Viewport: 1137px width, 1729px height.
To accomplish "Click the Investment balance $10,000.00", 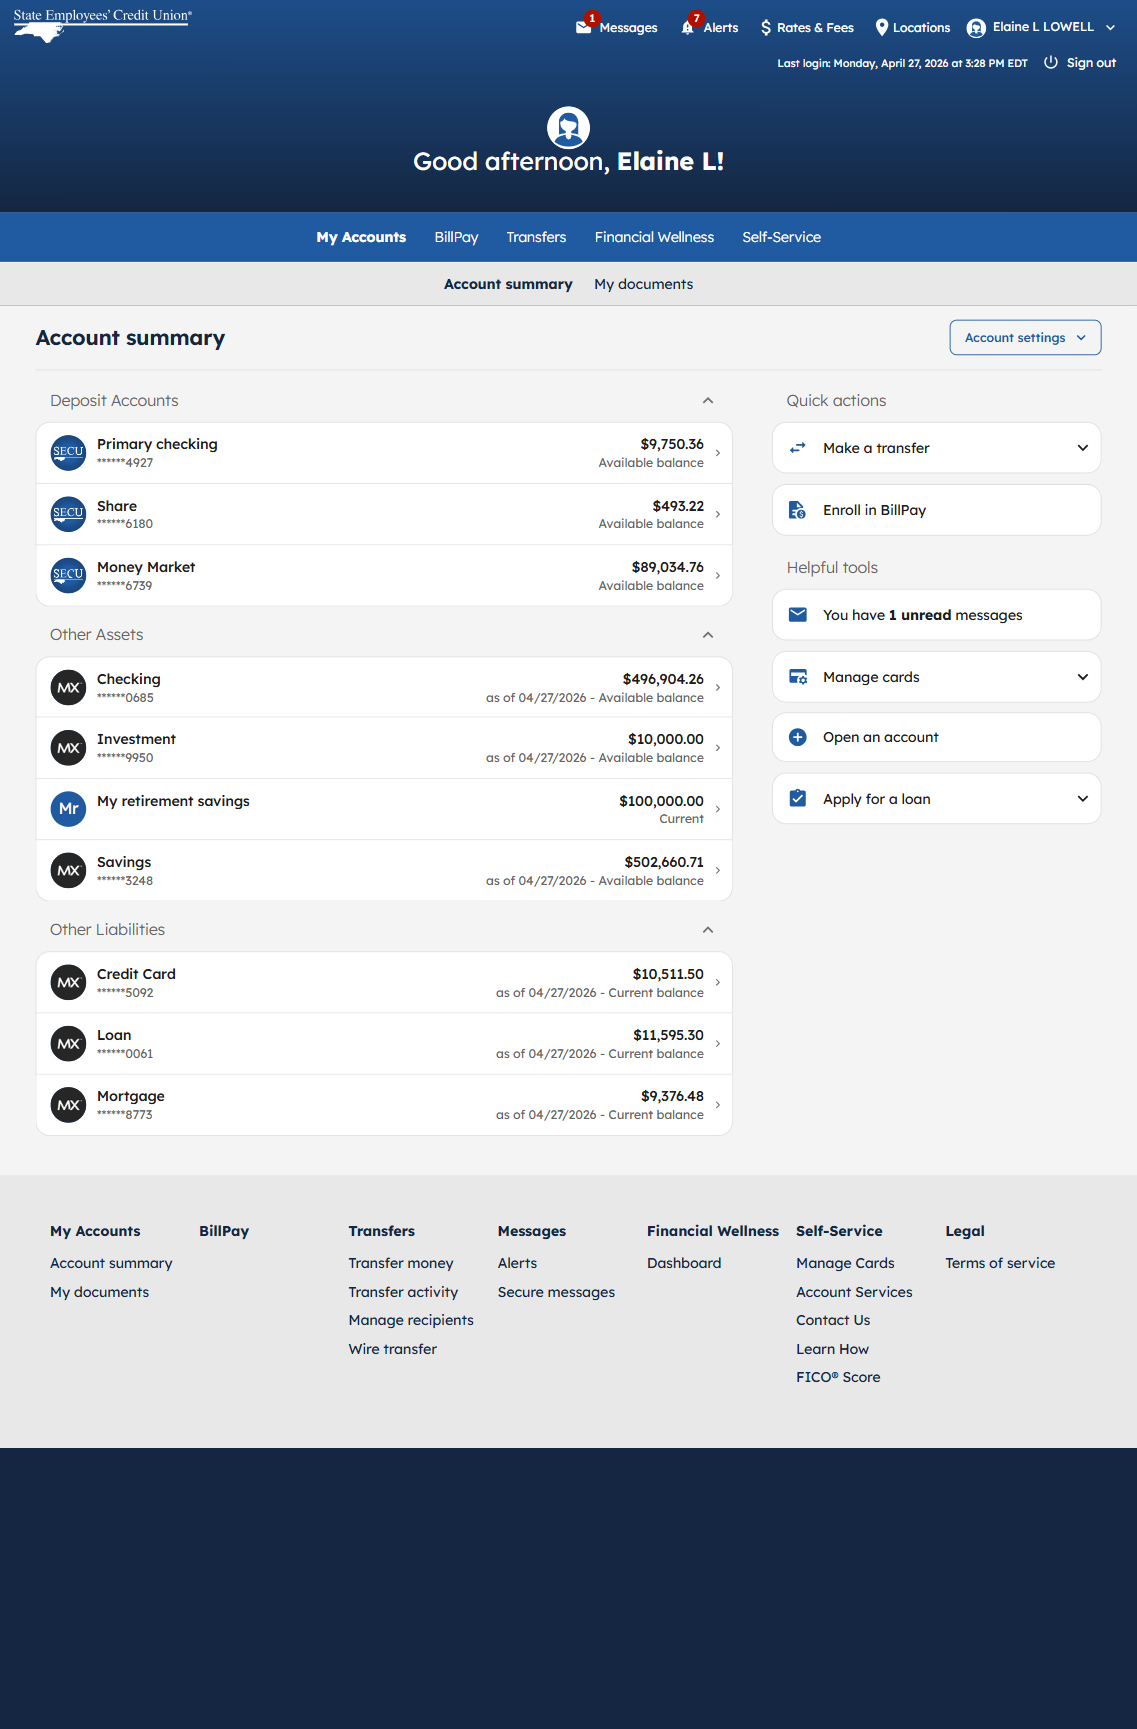I will pyautogui.click(x=665, y=739).
